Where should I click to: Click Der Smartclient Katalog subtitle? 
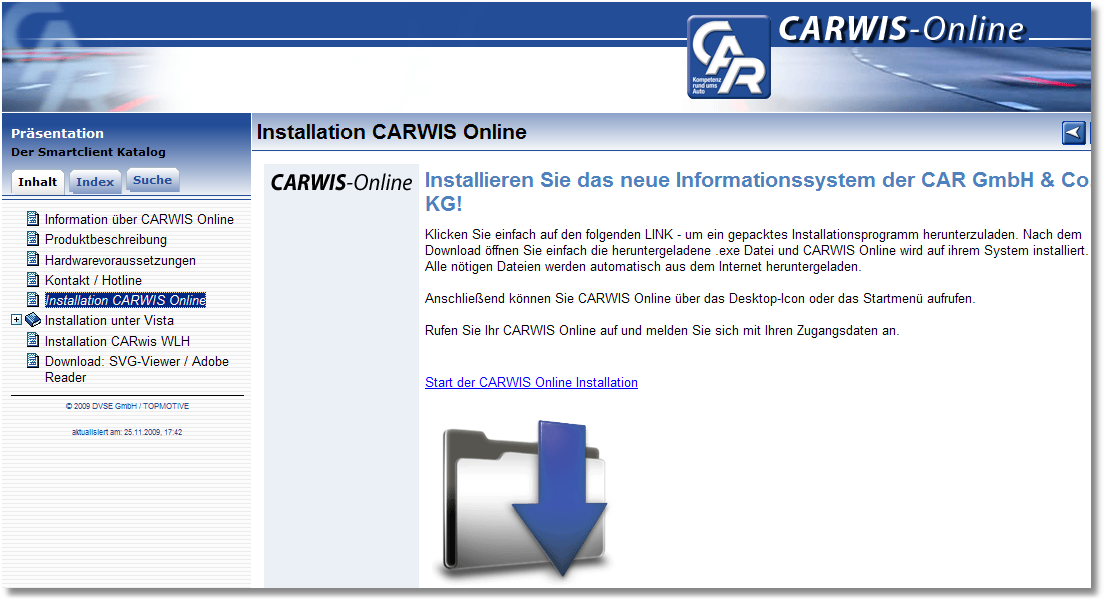point(88,152)
